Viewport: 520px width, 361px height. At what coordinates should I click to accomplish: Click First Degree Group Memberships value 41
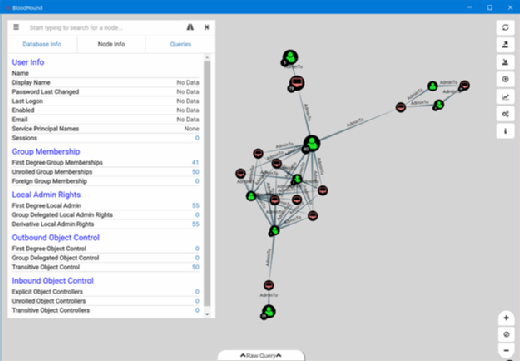click(x=196, y=162)
